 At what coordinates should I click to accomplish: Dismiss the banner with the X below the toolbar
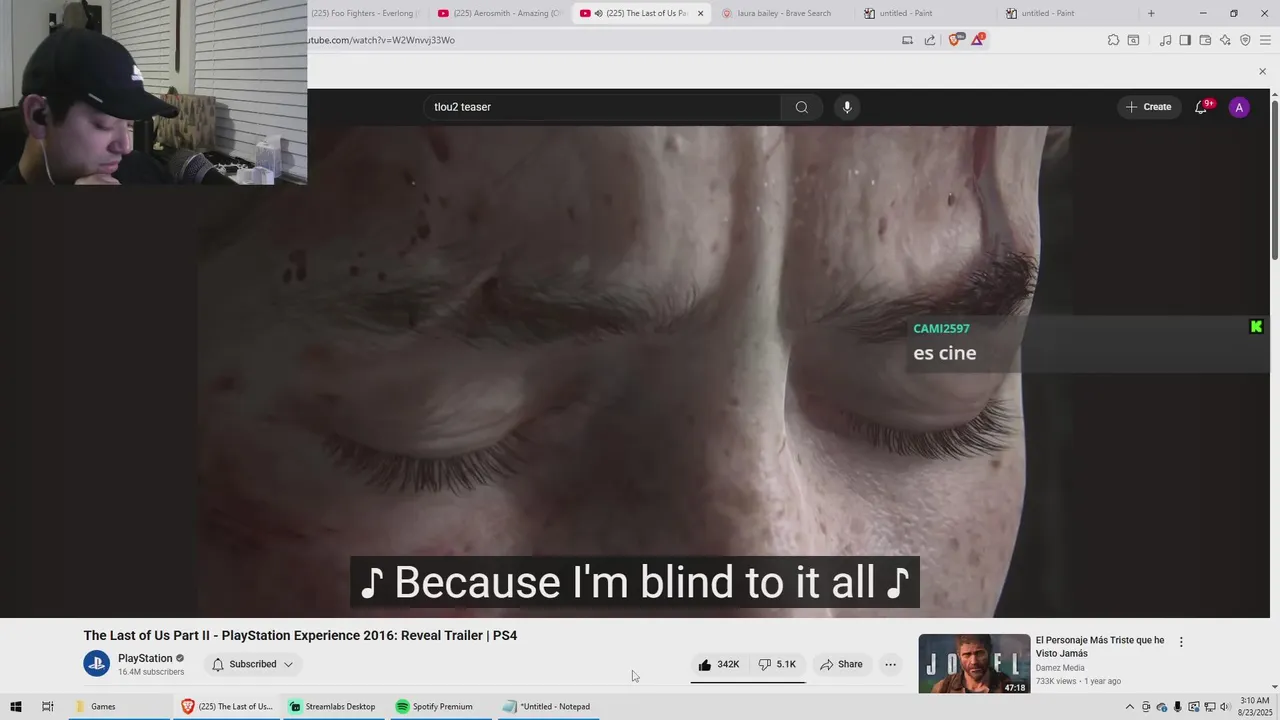pyautogui.click(x=1262, y=71)
